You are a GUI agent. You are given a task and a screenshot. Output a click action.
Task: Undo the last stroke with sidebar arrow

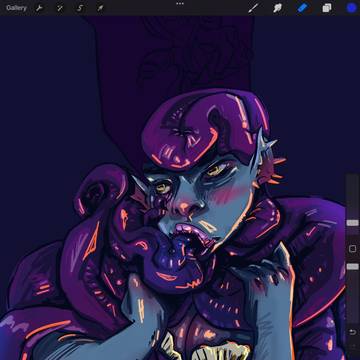tap(352, 332)
